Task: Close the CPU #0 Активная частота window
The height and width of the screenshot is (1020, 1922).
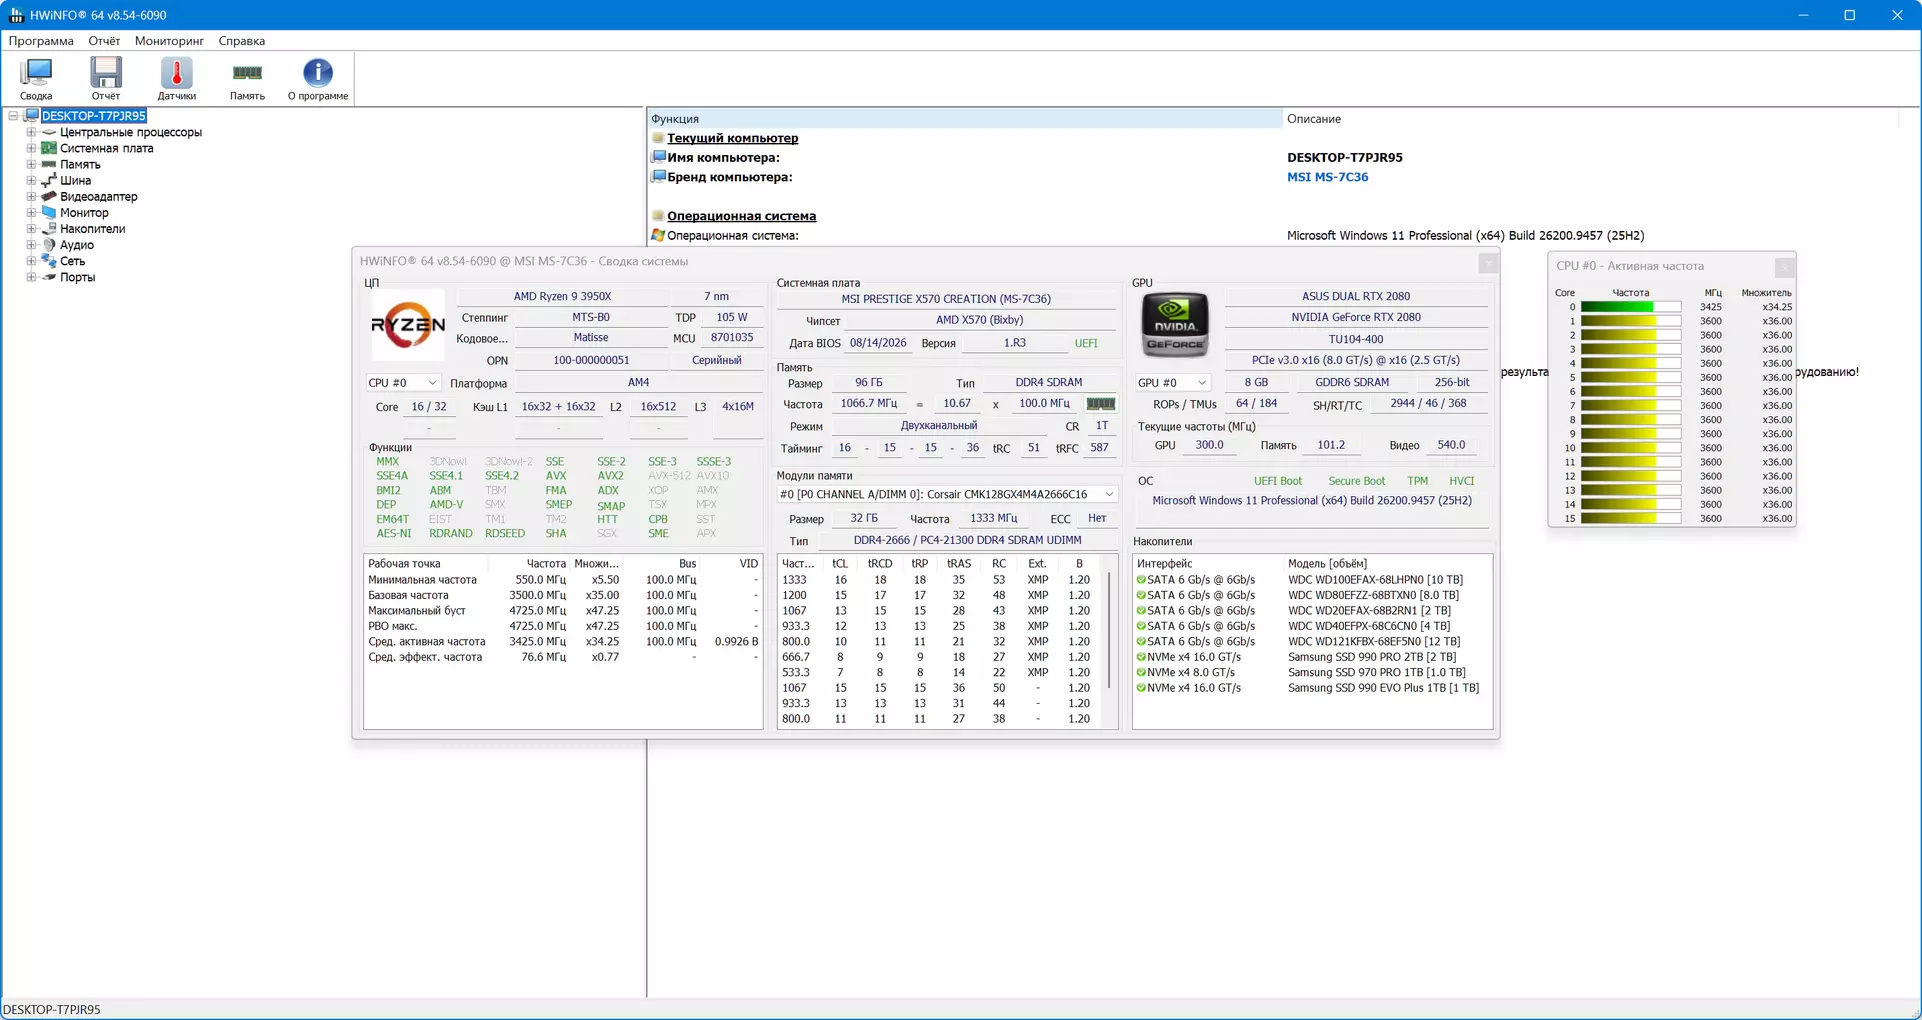Action: coord(1784,267)
